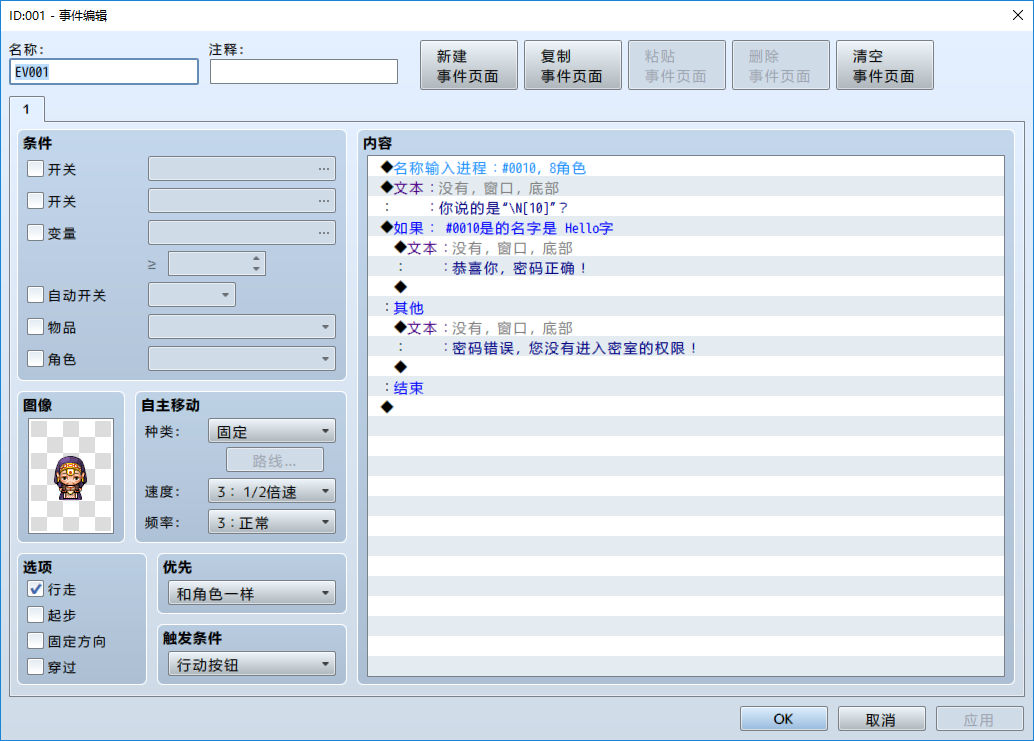Open the 物品 dropdown list

pos(242,327)
